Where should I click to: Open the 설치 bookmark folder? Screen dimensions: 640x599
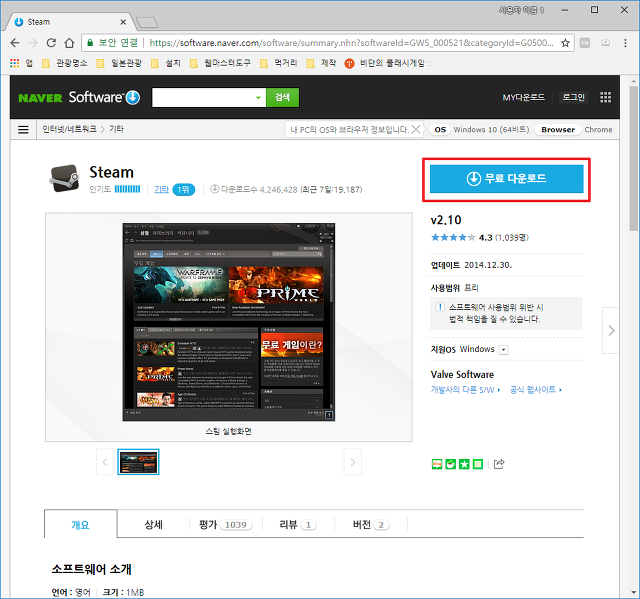pos(166,63)
